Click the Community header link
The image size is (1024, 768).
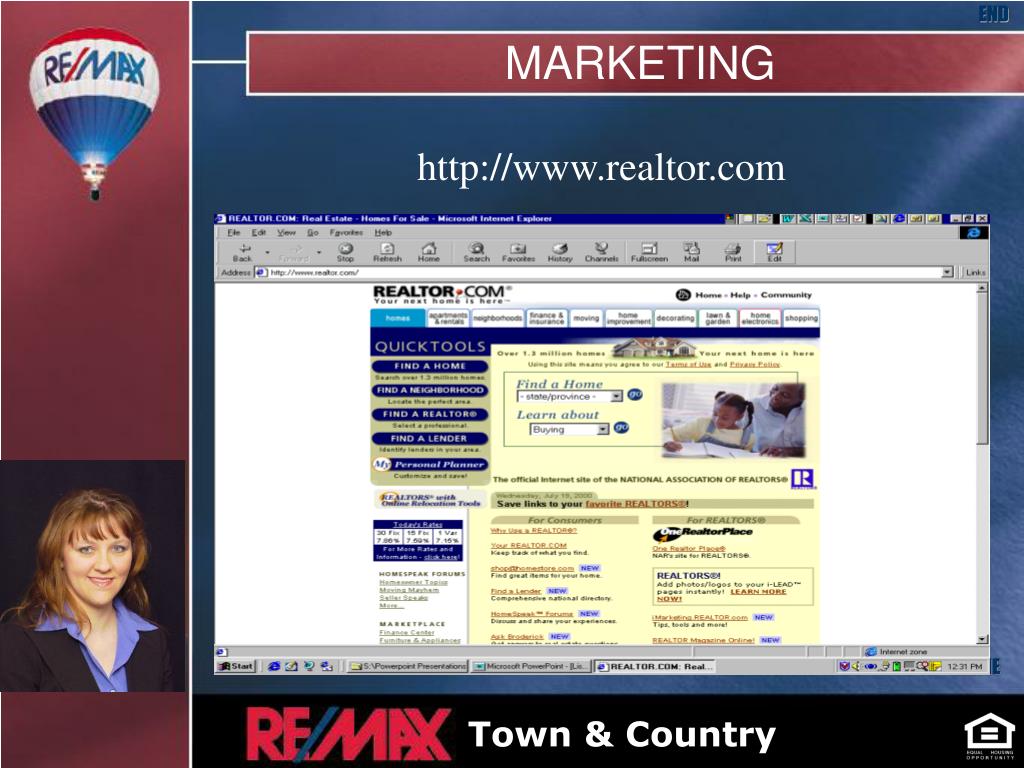tap(786, 295)
